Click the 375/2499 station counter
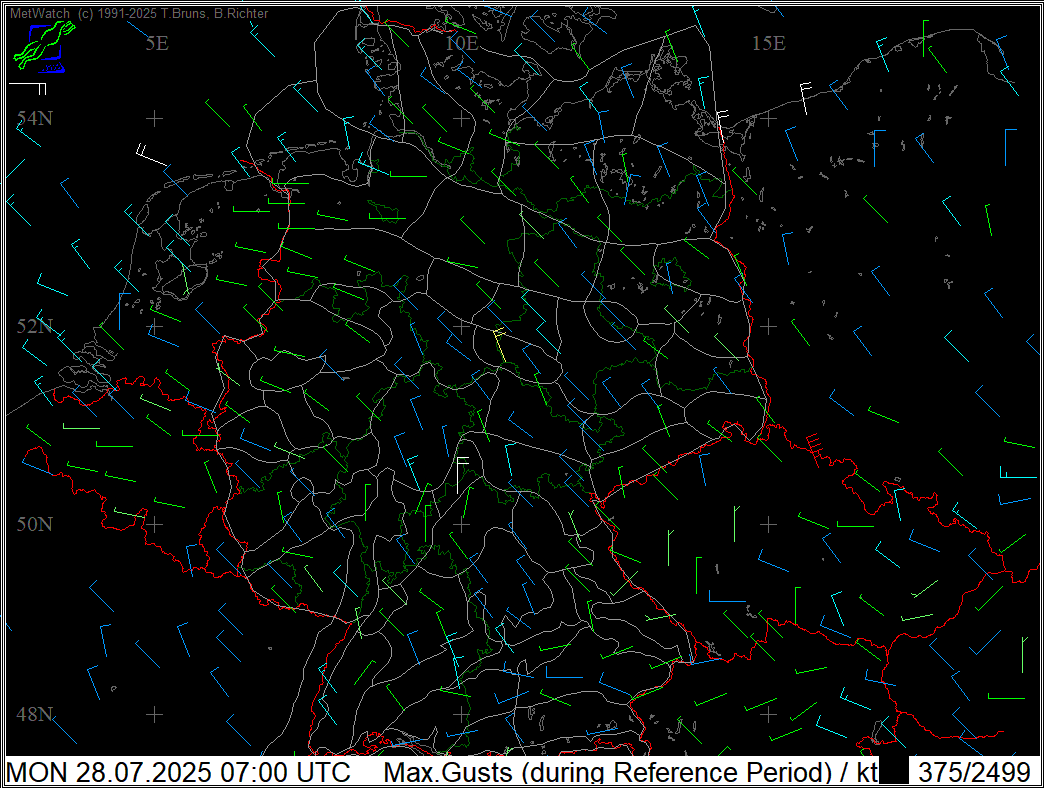This screenshot has width=1044, height=788. 974,773
